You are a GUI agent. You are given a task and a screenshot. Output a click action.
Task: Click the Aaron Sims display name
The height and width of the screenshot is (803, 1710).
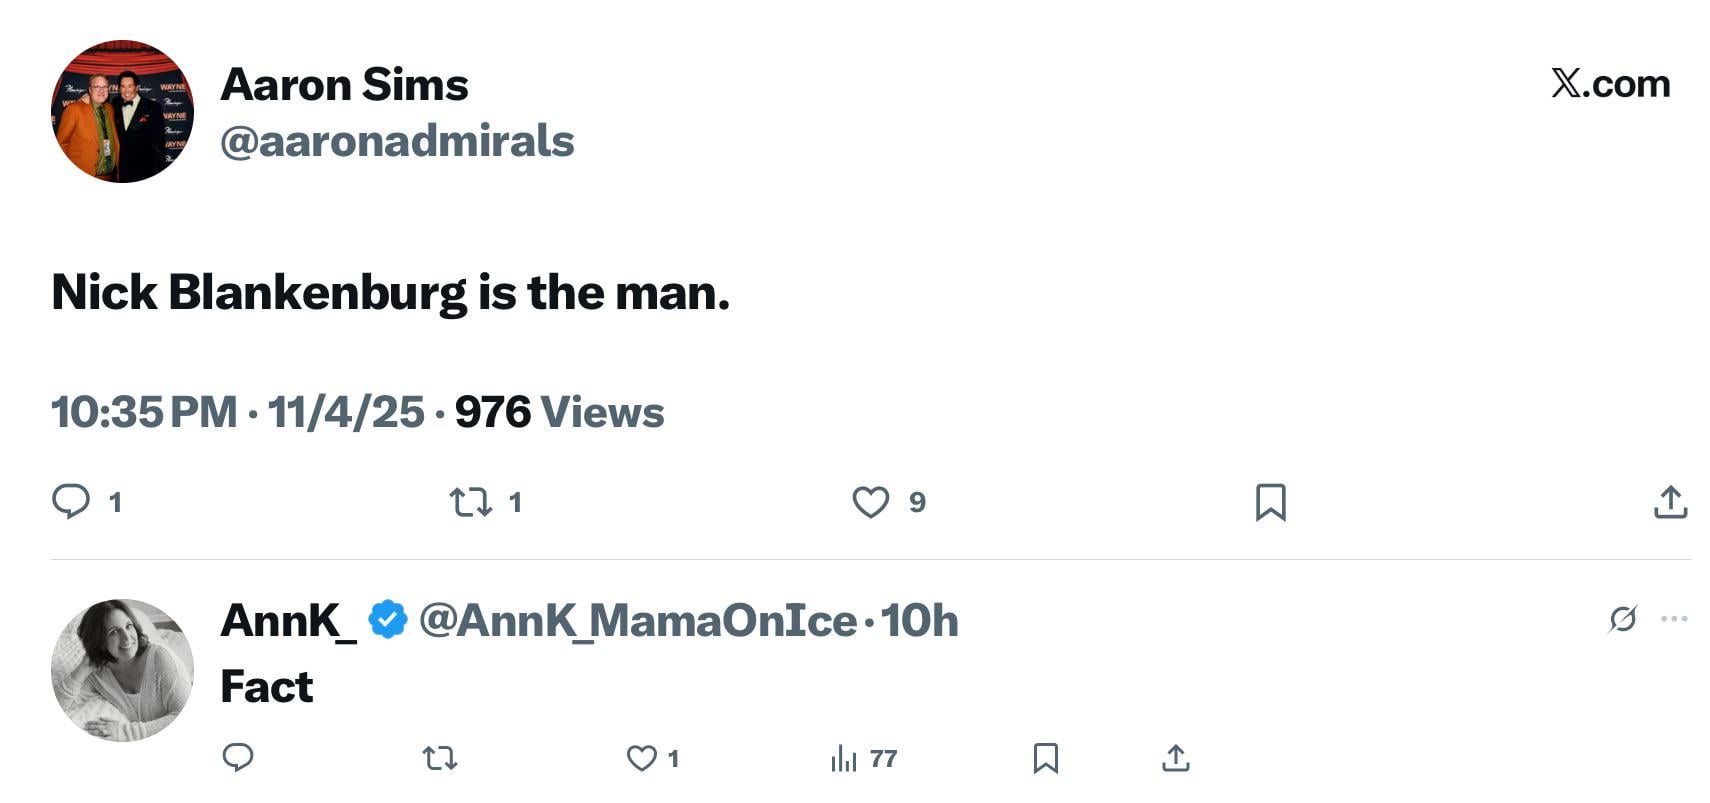click(x=344, y=84)
